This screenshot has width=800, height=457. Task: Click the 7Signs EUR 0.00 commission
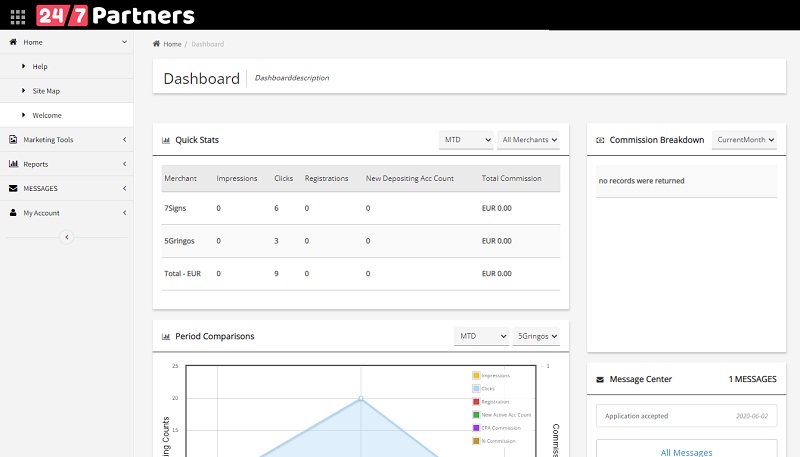coord(496,208)
